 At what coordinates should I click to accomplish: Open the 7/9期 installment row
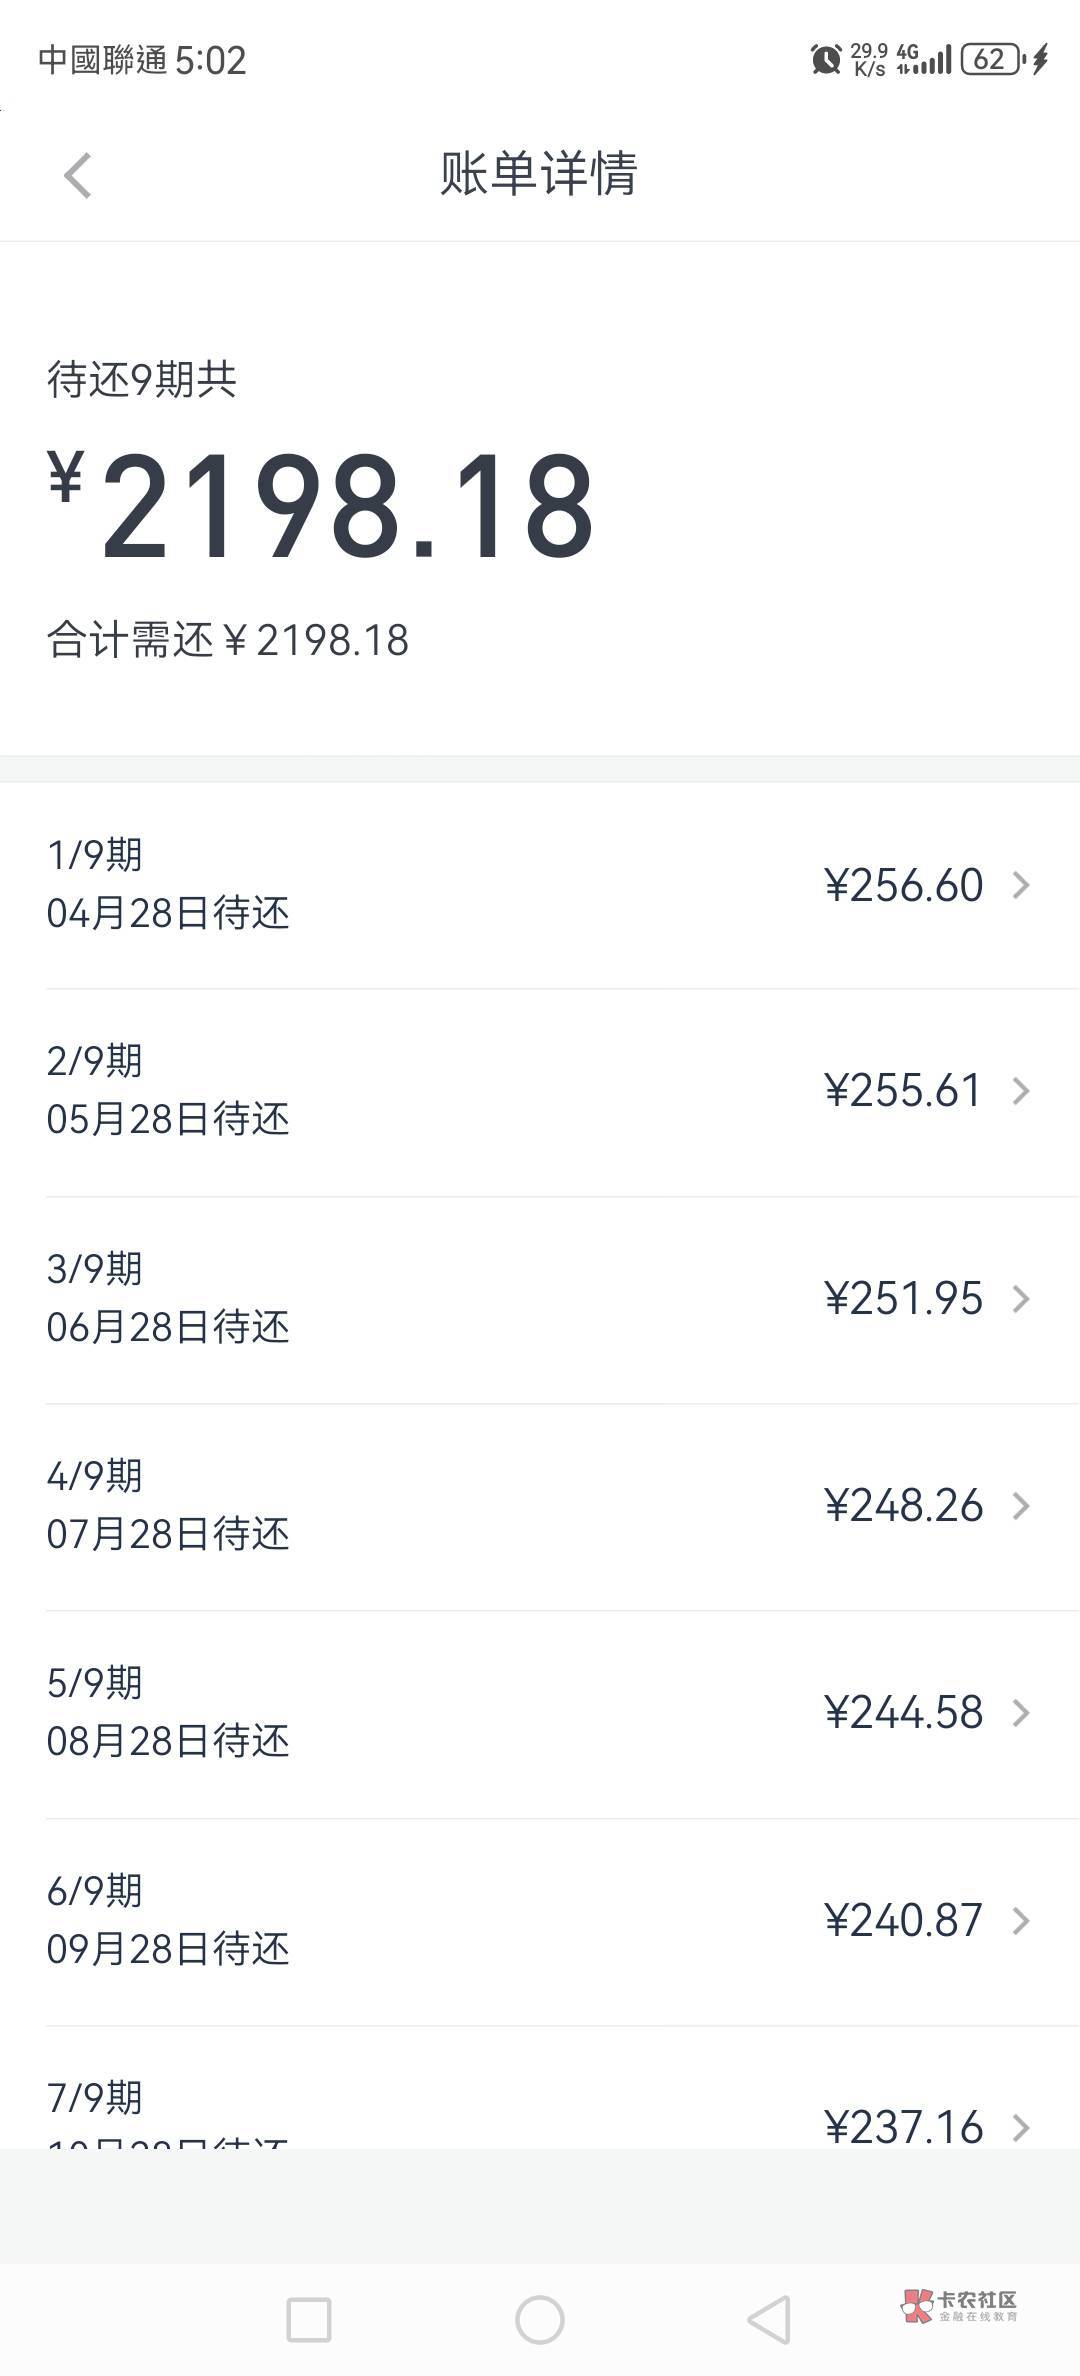pos(540,2110)
